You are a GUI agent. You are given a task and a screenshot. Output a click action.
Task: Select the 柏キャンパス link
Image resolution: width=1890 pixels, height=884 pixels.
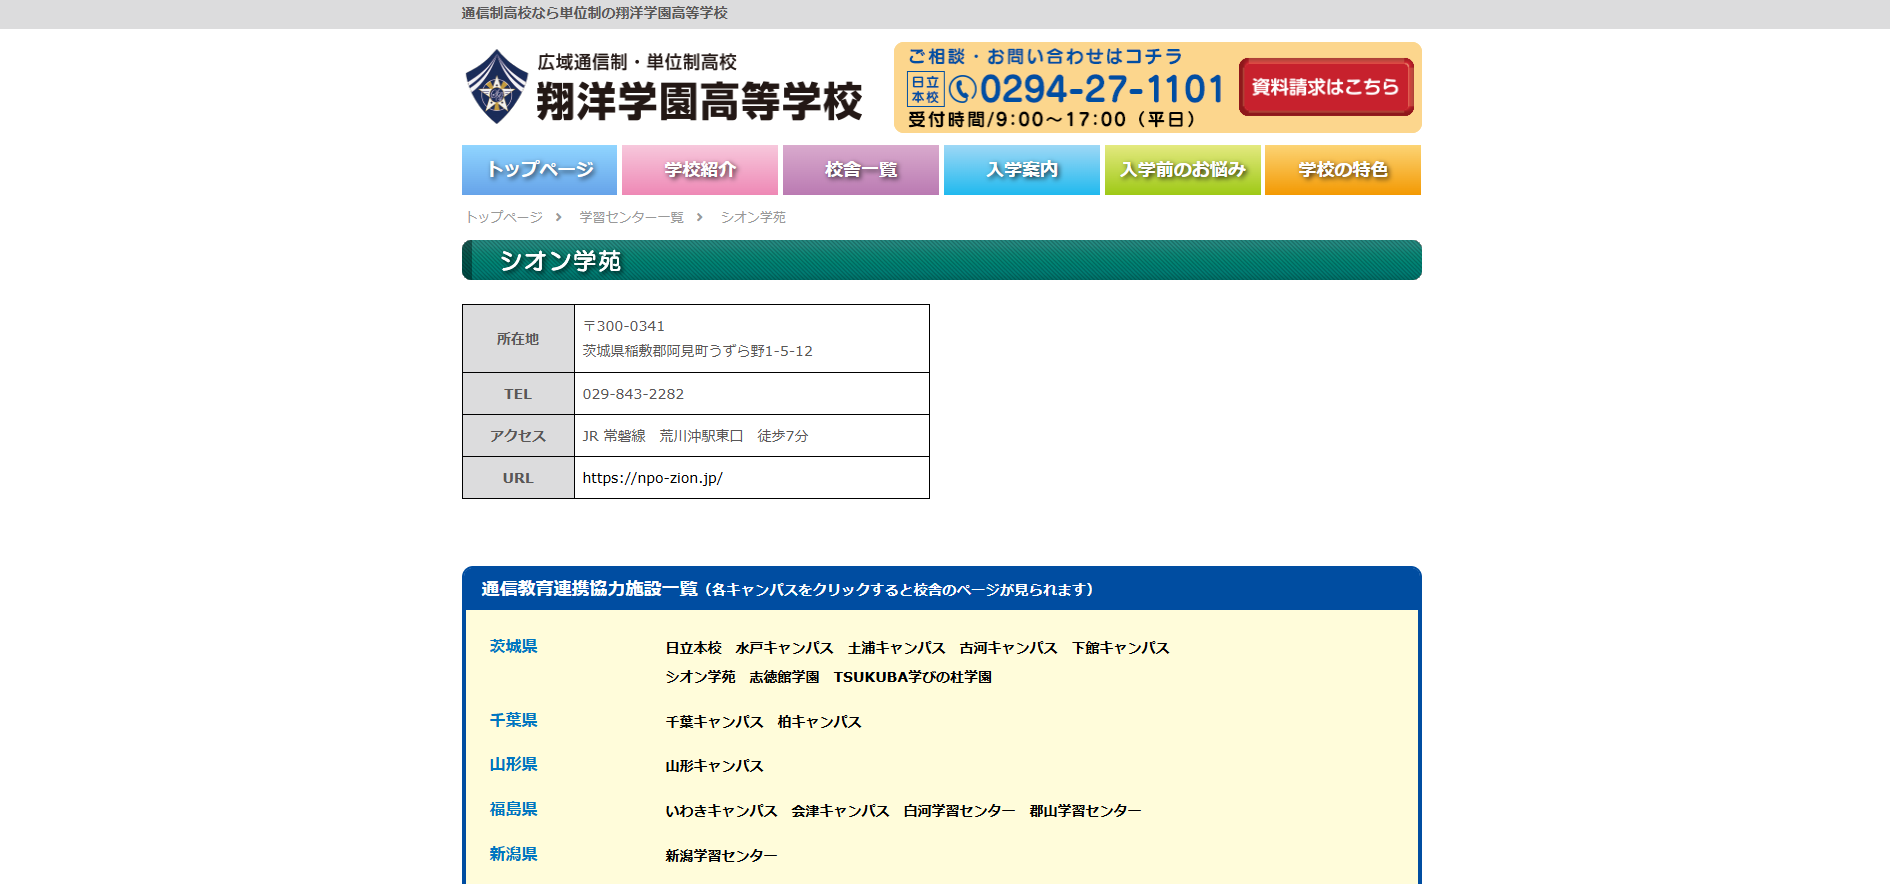tap(819, 722)
